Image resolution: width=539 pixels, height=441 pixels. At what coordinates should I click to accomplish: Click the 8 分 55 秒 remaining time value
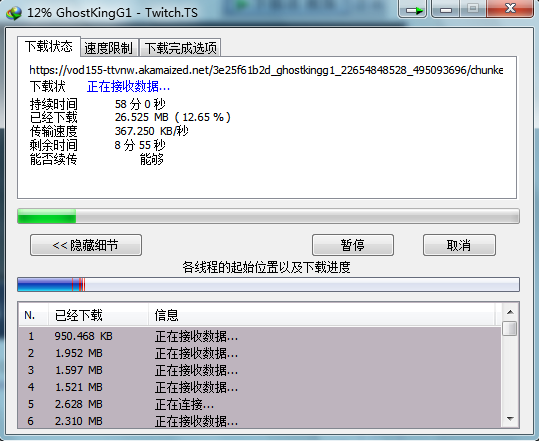(x=140, y=145)
